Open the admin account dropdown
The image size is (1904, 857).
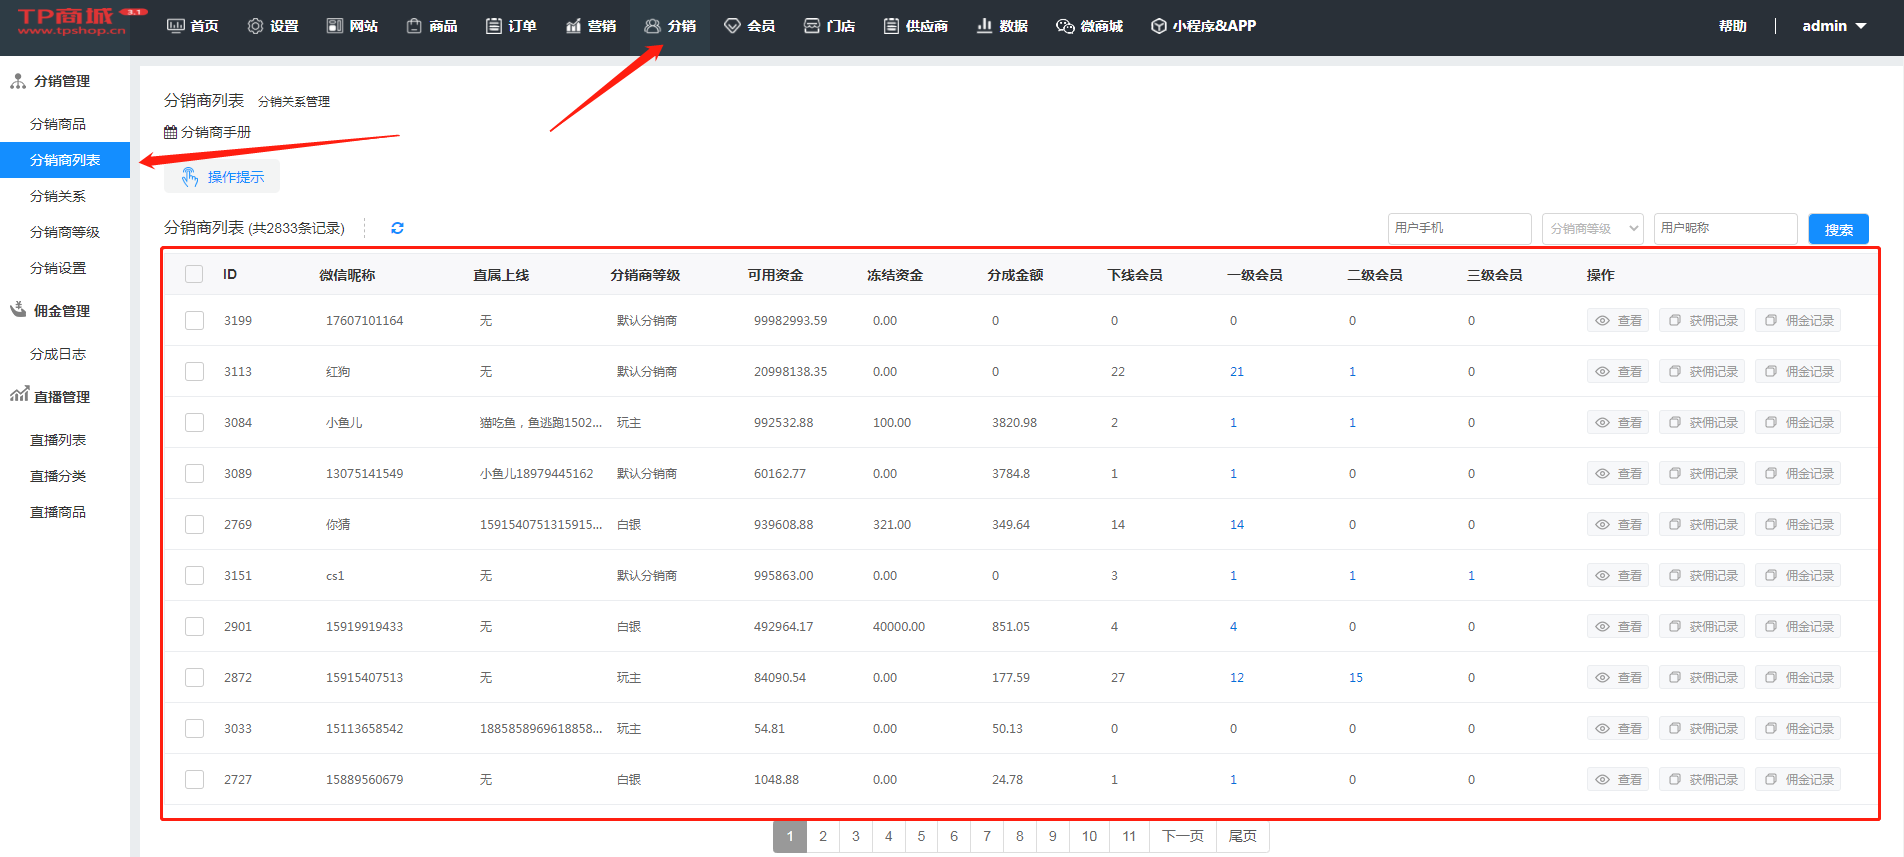[x=1834, y=26]
